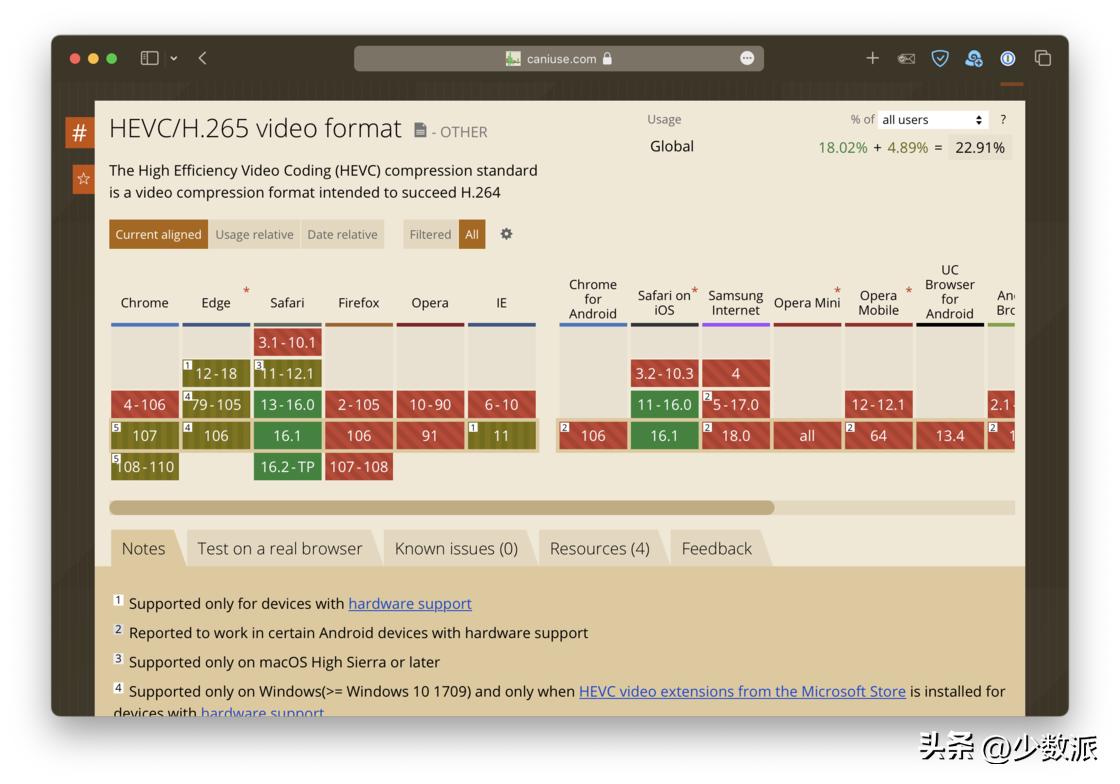Click the Safari 16.2-TP cell
The height and width of the screenshot is (784, 1120).
pos(287,467)
